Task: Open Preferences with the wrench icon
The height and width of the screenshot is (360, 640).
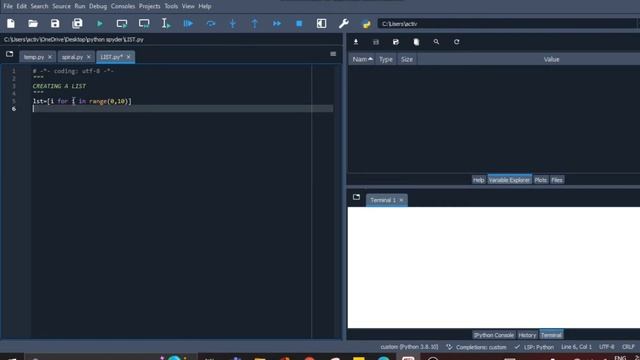Action: click(x=344, y=24)
